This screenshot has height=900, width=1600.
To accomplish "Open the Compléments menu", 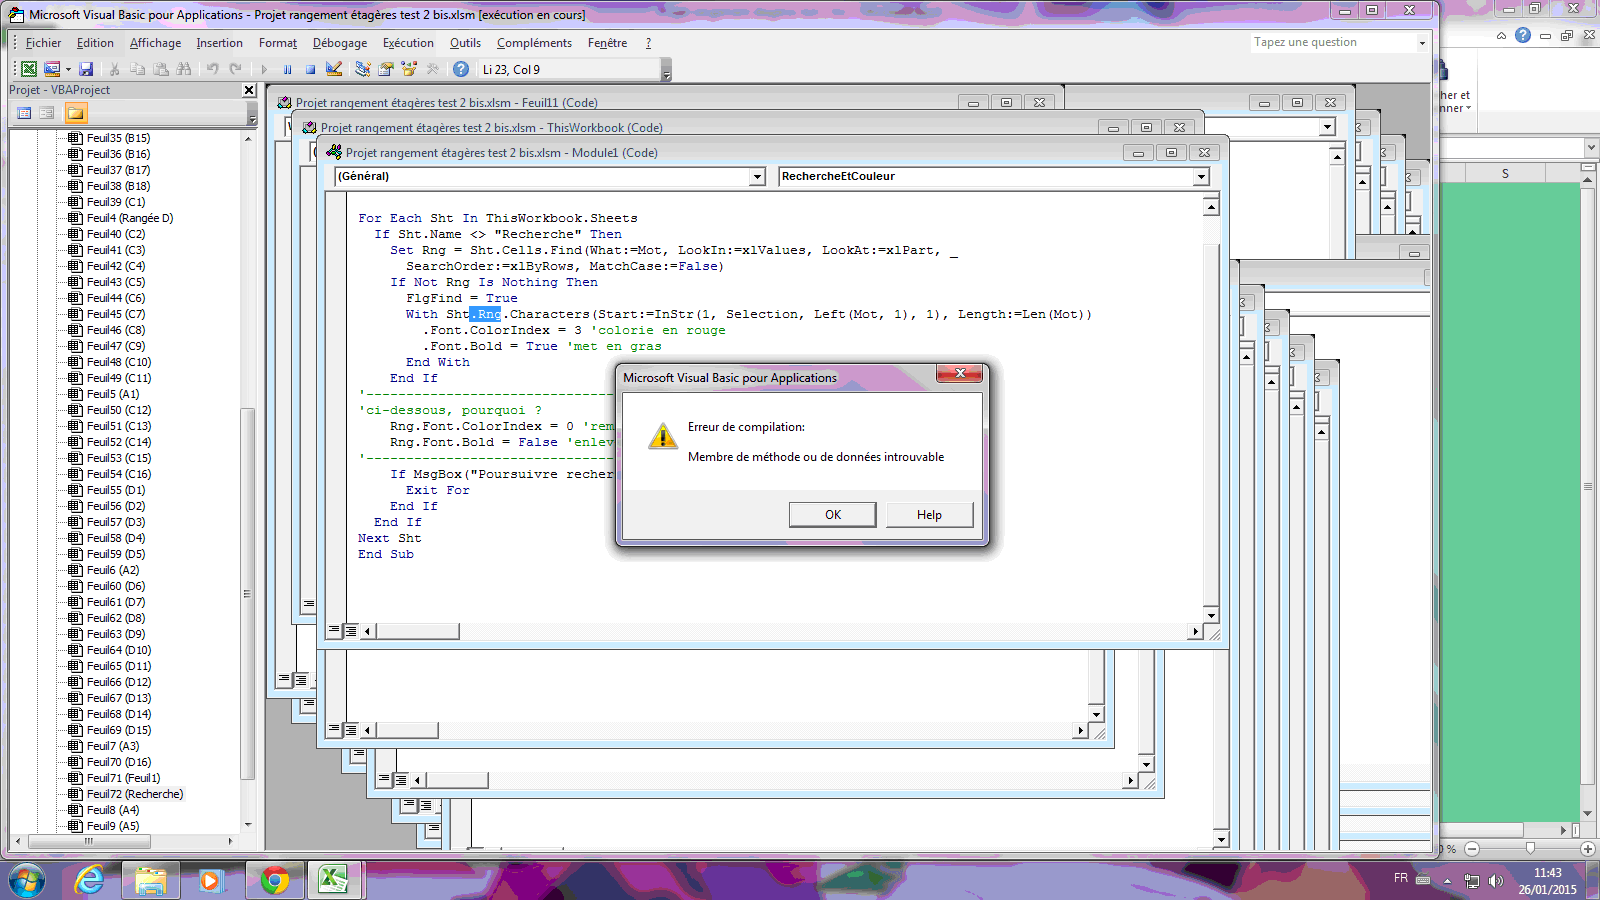I will point(534,43).
